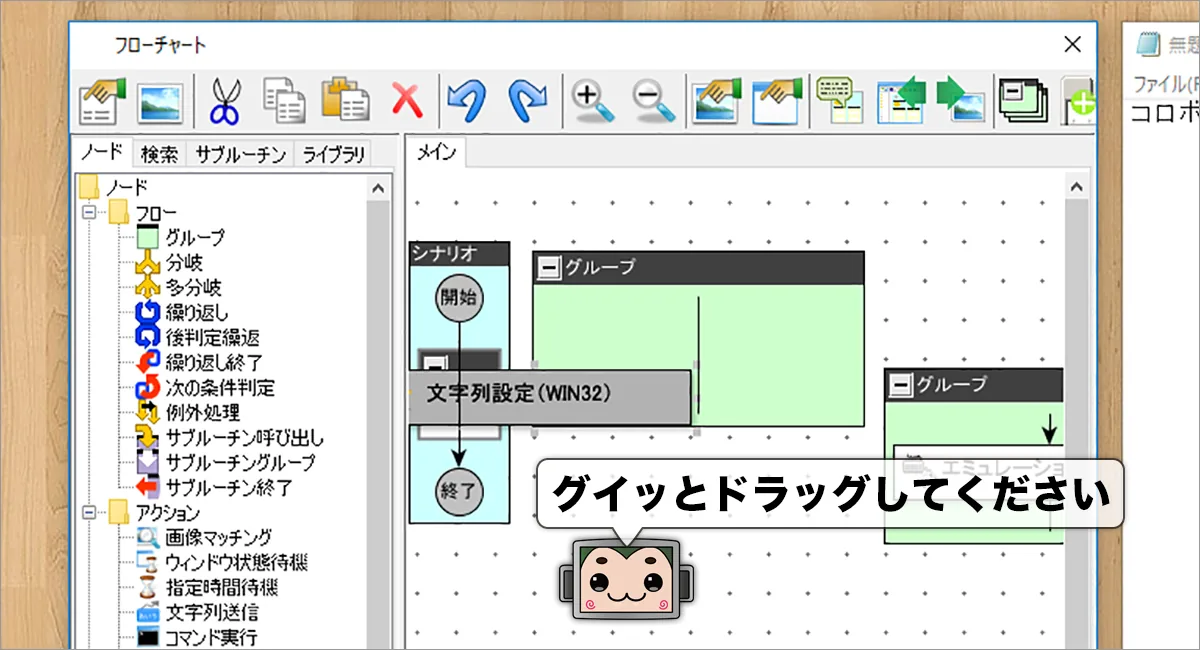The image size is (1200, 650).
Task: Click the 終了 node in the scenario
Action: [460, 491]
